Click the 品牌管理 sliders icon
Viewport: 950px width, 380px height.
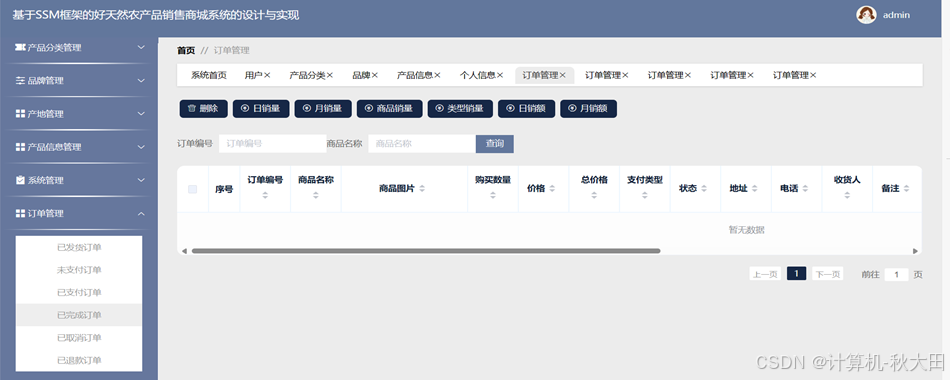coord(20,81)
